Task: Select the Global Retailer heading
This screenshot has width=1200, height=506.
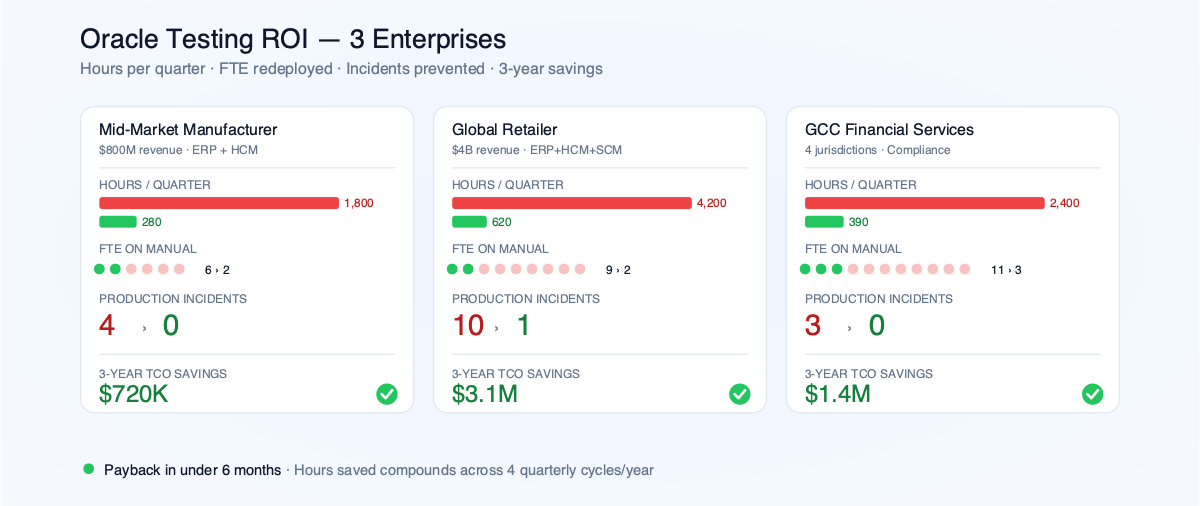Action: [505, 129]
